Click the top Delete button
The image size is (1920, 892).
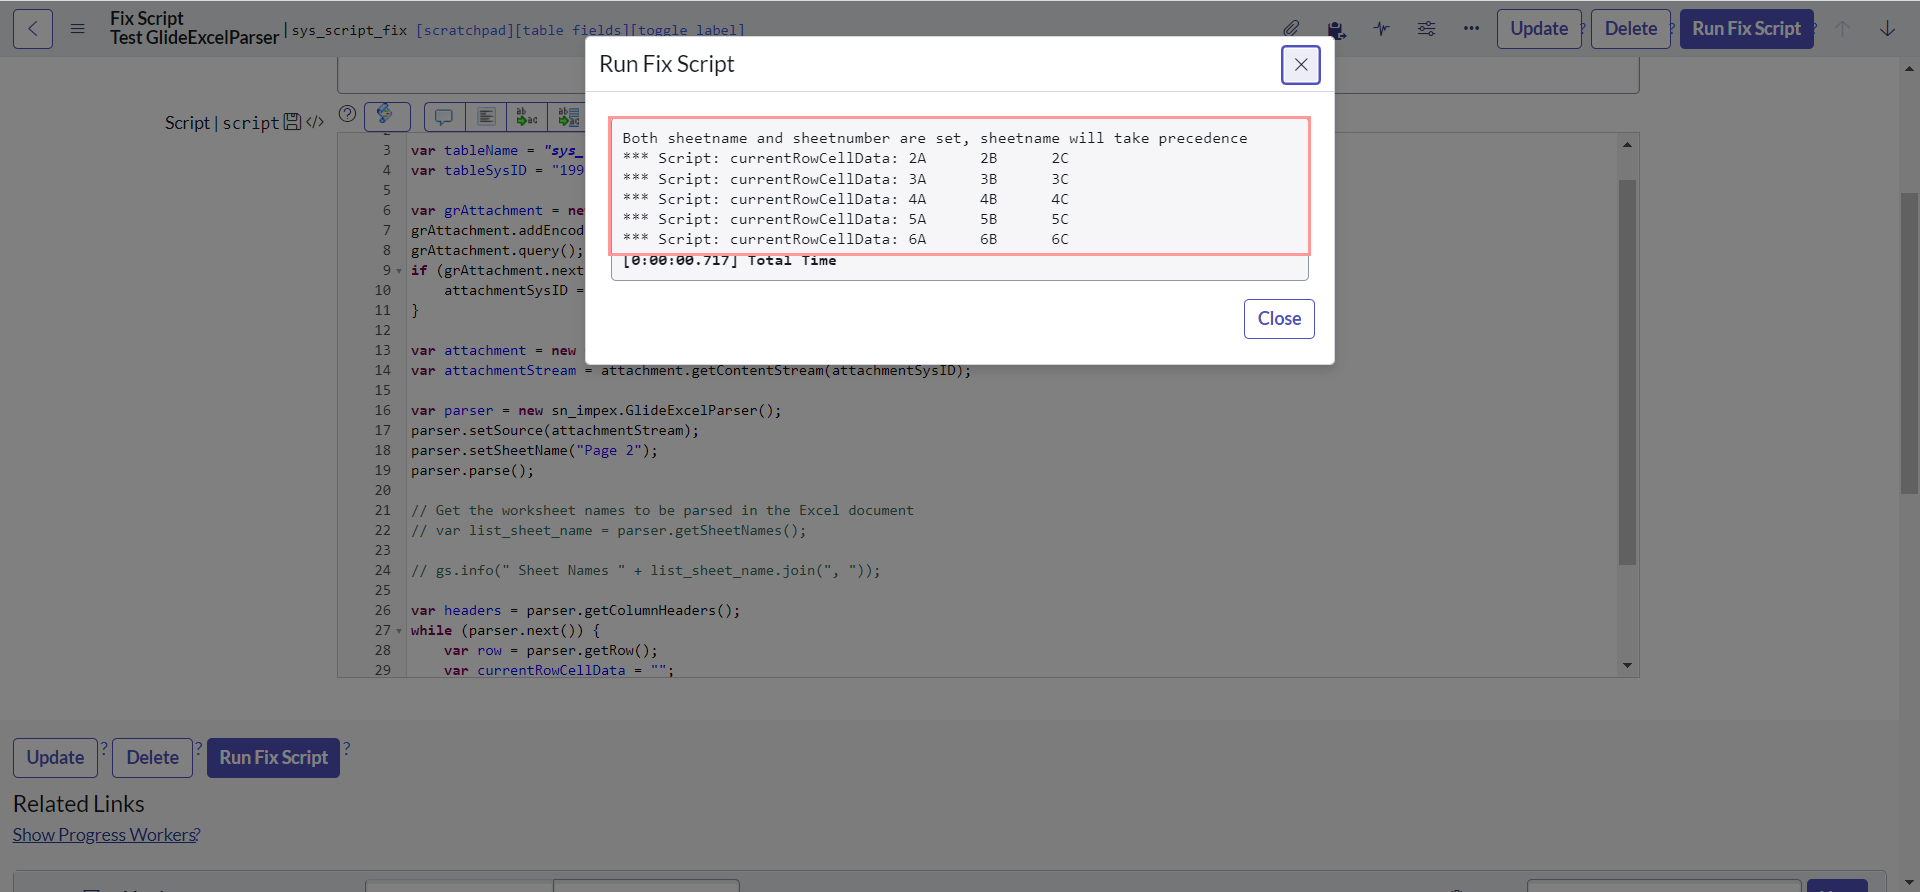coord(1631,29)
